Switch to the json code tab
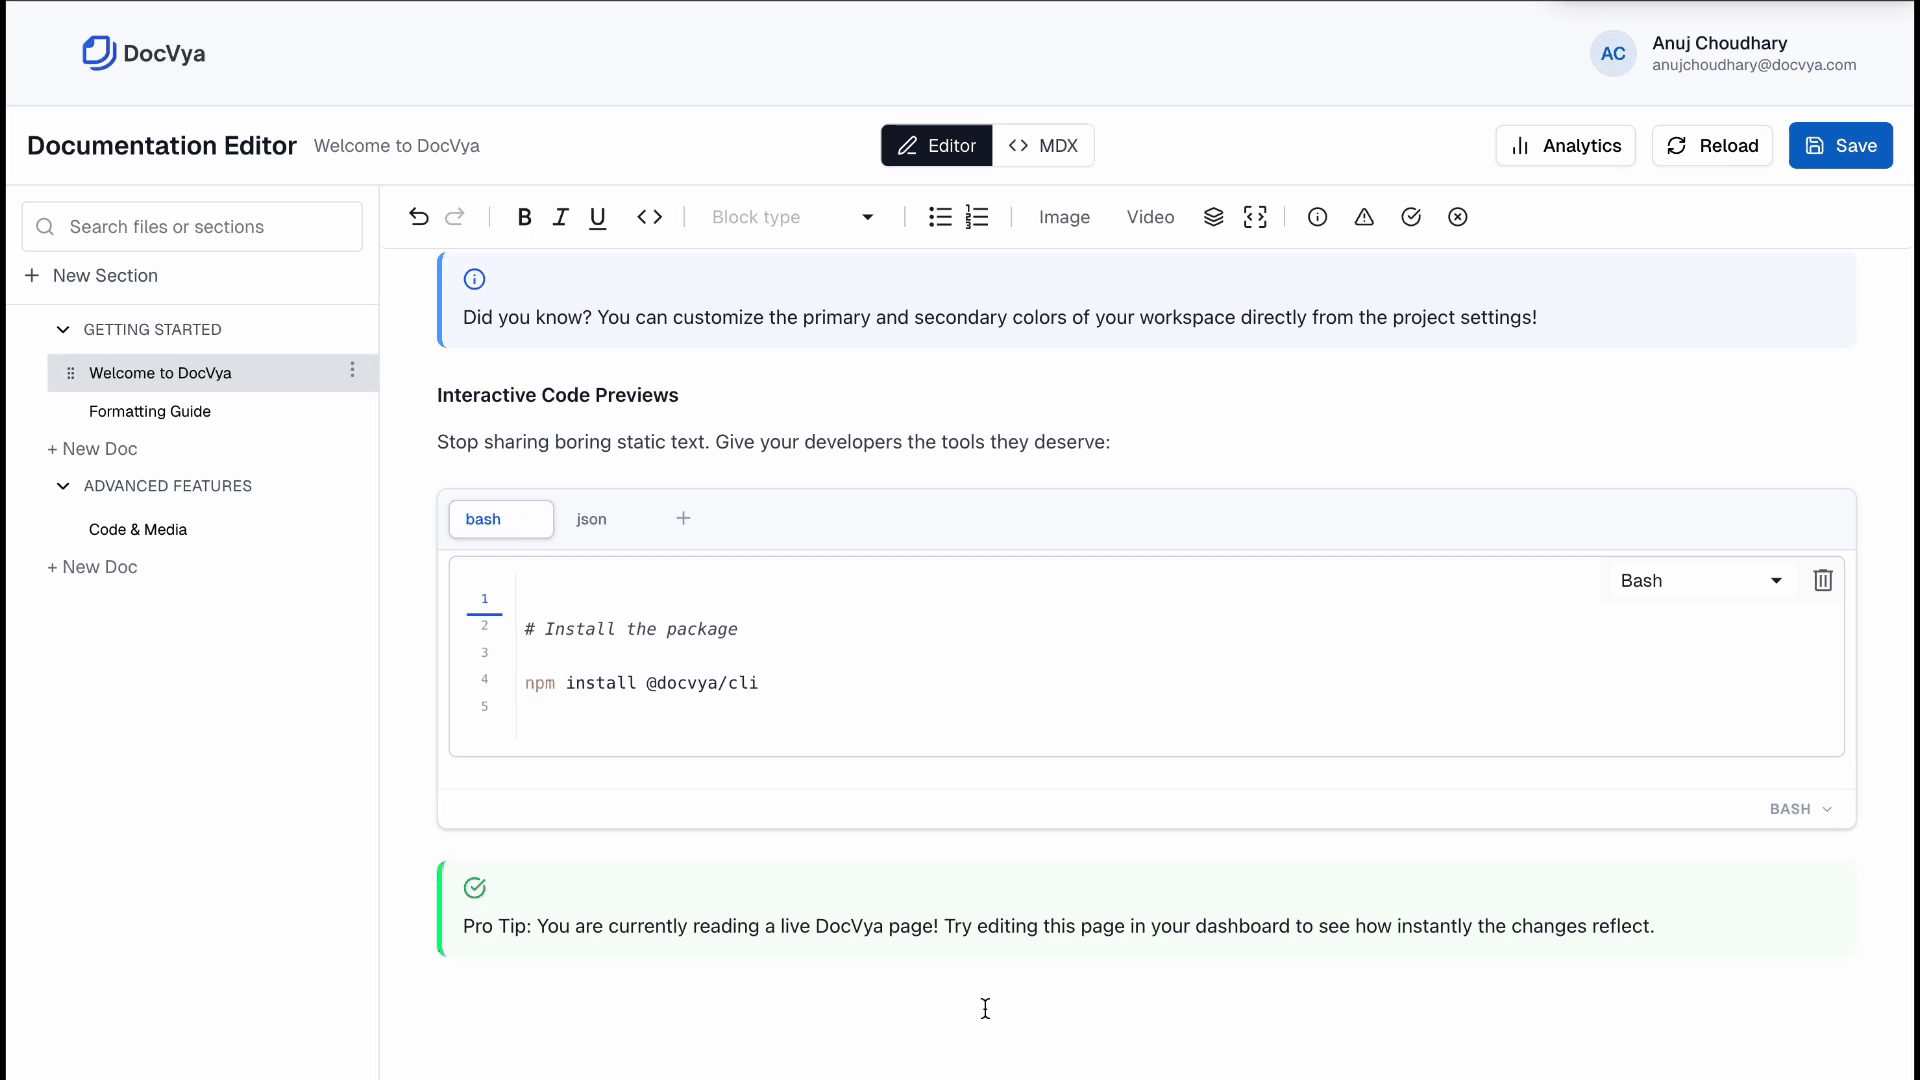This screenshot has height=1080, width=1920. [x=591, y=519]
